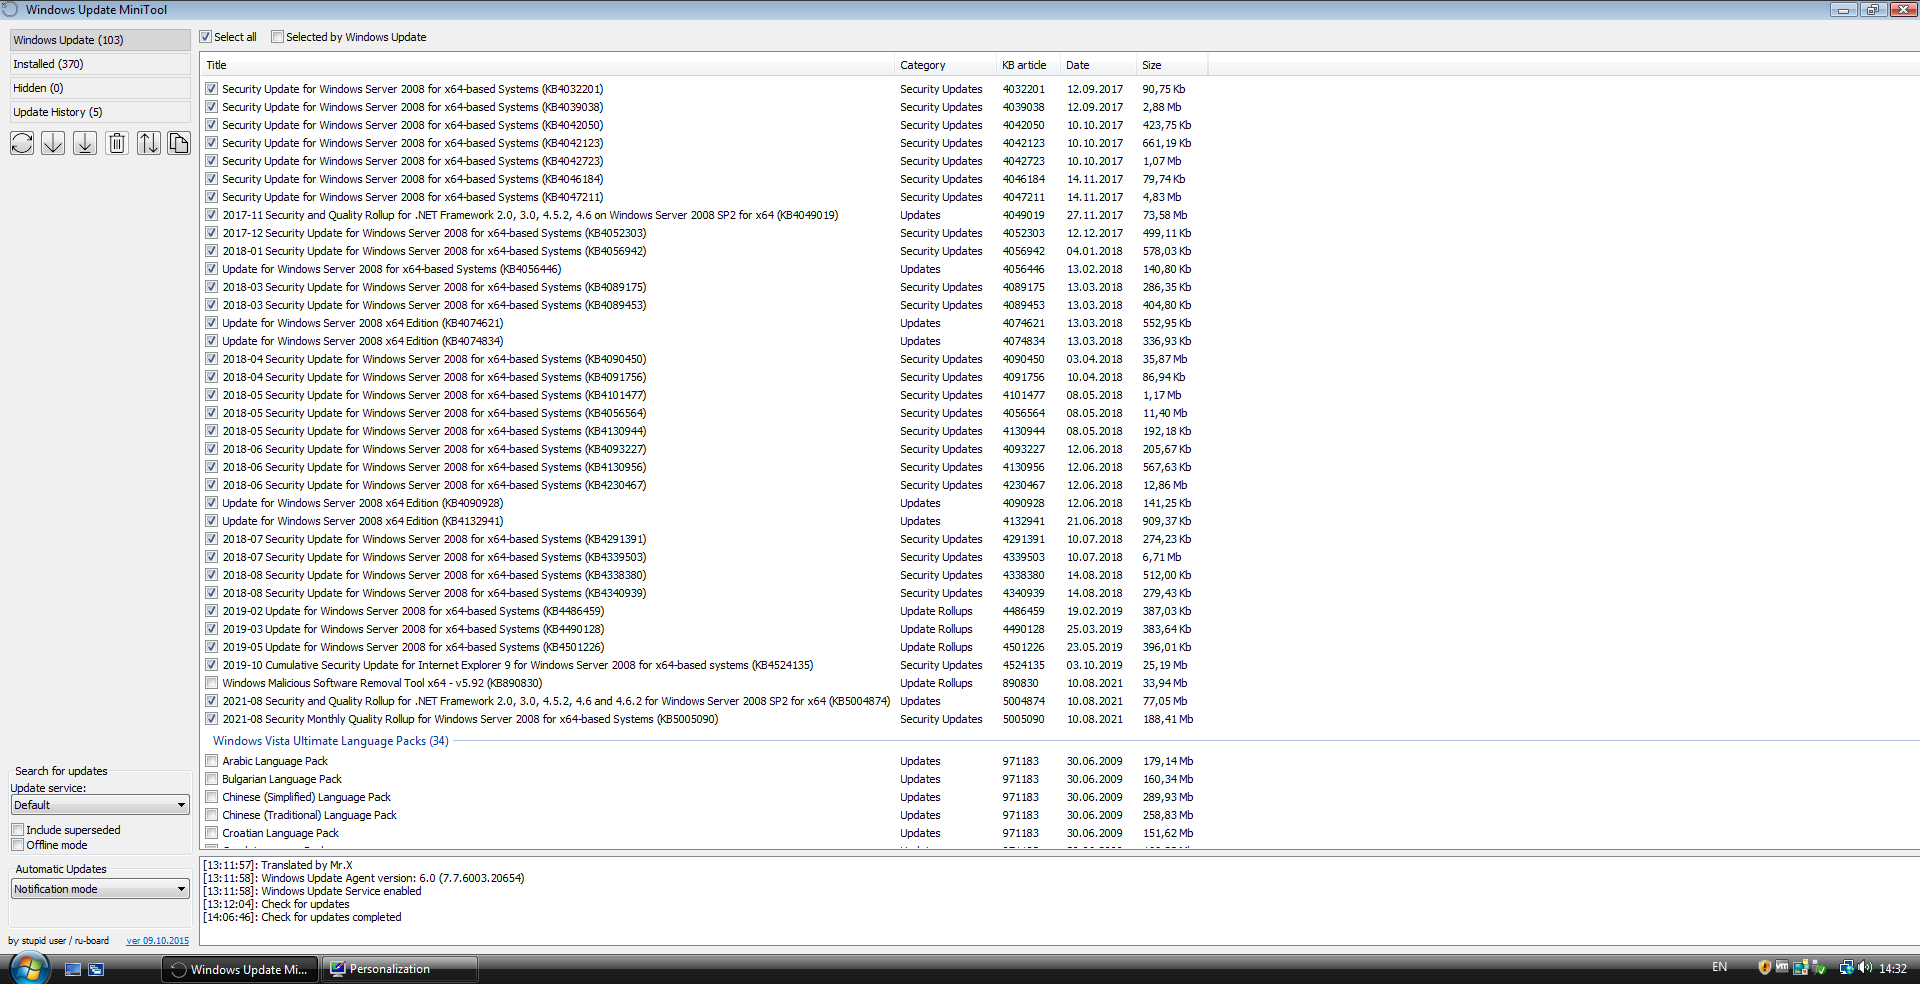Sort by the KB article column header
Screen dimensions: 1920x984
click(1029, 65)
